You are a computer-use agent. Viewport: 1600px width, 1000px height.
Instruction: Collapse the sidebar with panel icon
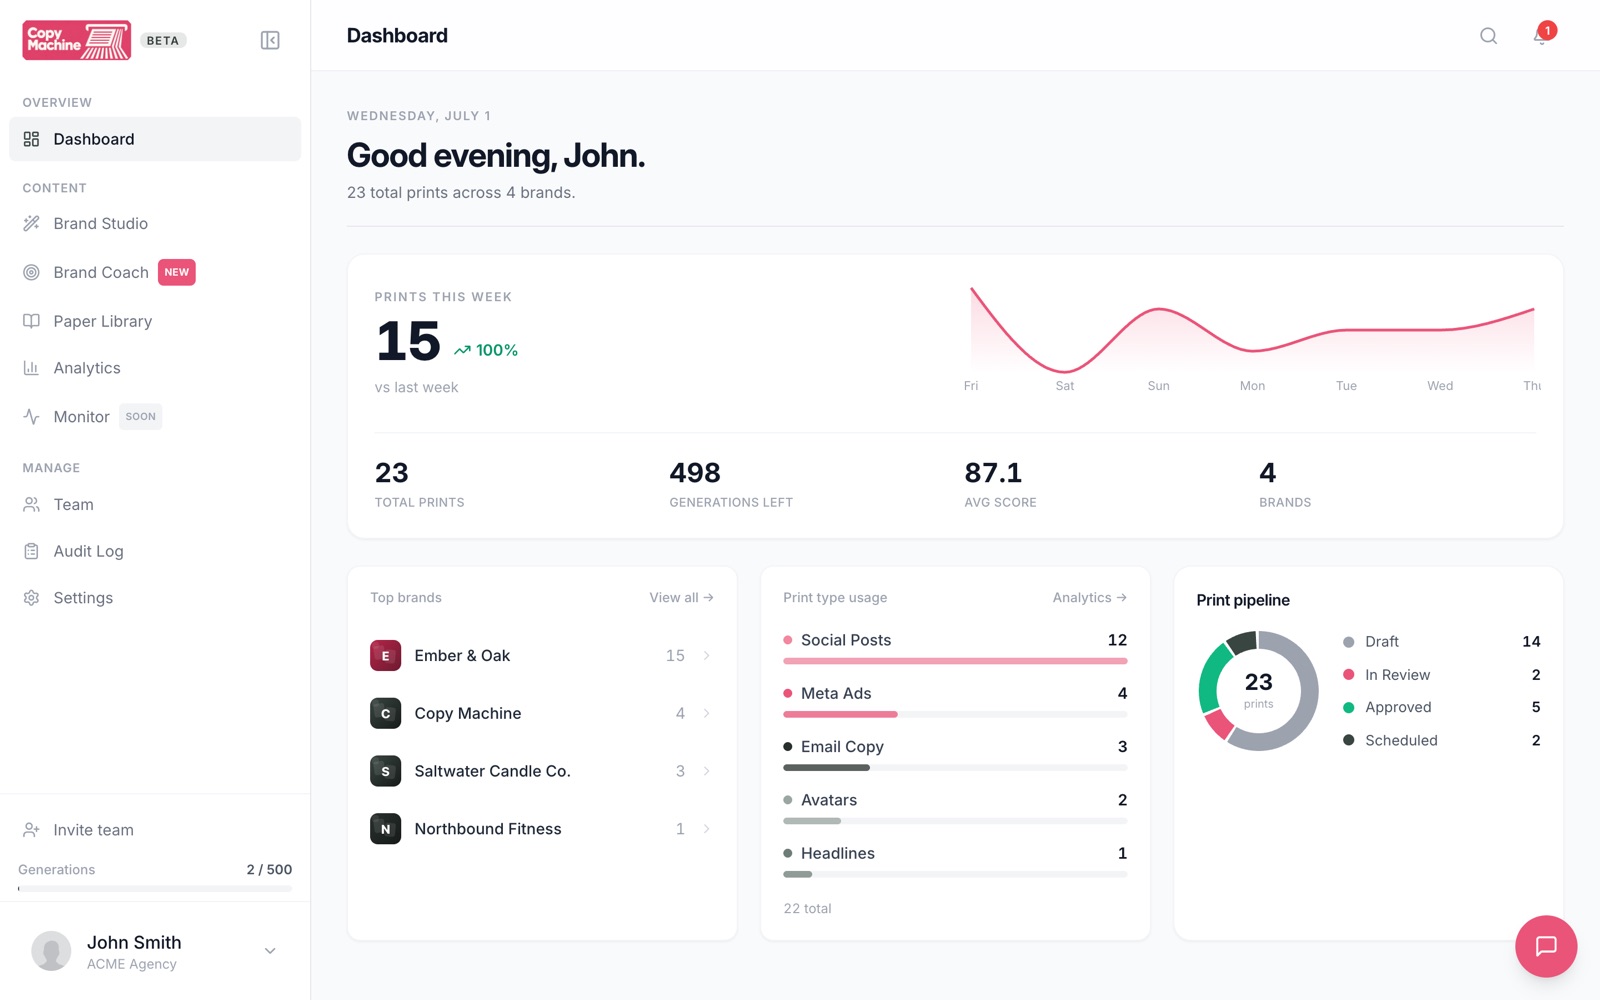[270, 40]
